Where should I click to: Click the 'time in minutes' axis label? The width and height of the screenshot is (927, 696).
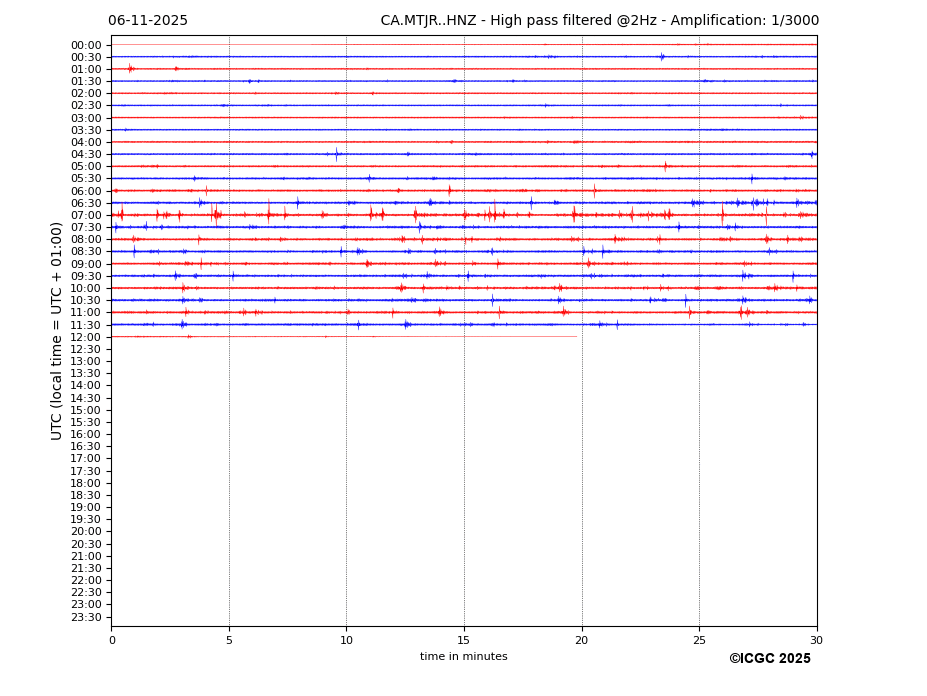tap(463, 657)
